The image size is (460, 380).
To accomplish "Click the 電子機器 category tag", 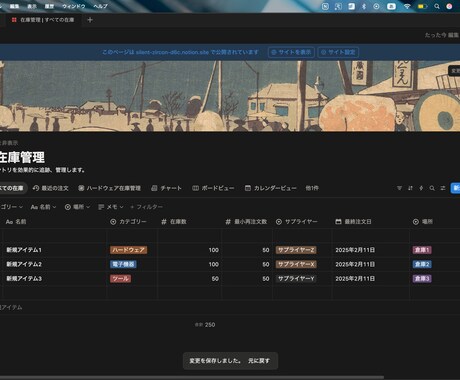I will [x=123, y=264].
